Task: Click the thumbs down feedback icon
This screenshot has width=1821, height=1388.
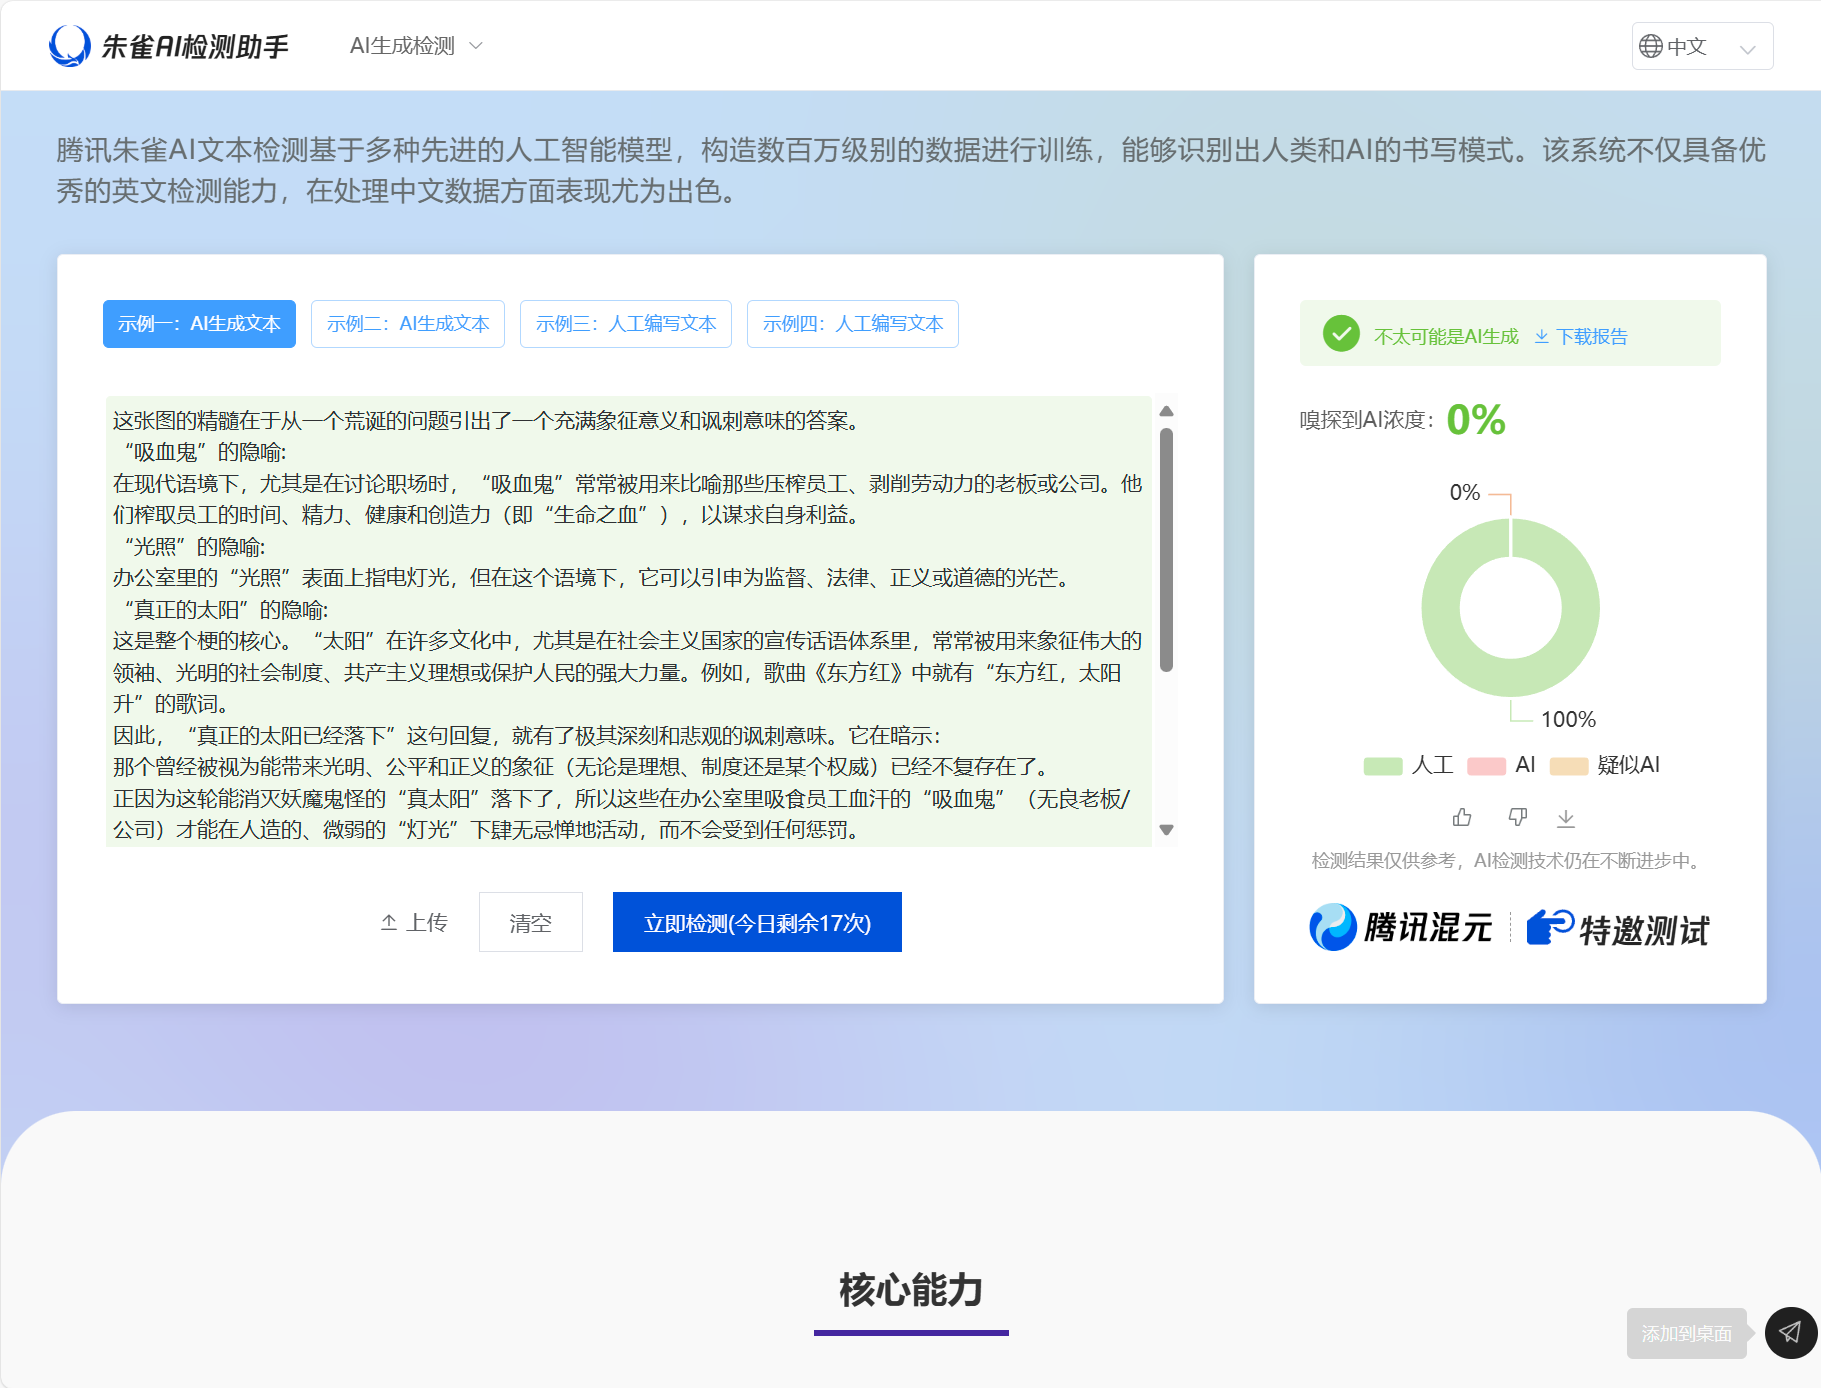Action: tap(1517, 818)
